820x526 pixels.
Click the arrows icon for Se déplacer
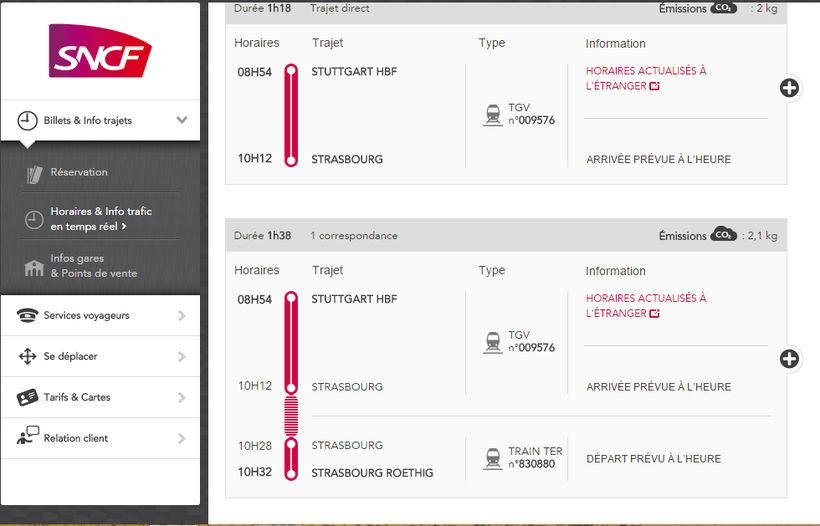[x=28, y=357]
